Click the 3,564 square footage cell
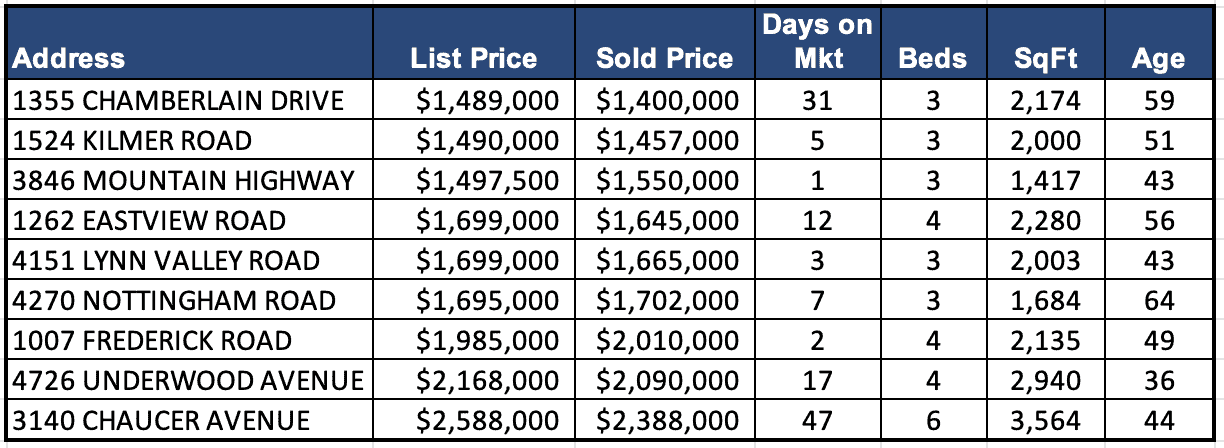The image size is (1224, 448). 1045,420
